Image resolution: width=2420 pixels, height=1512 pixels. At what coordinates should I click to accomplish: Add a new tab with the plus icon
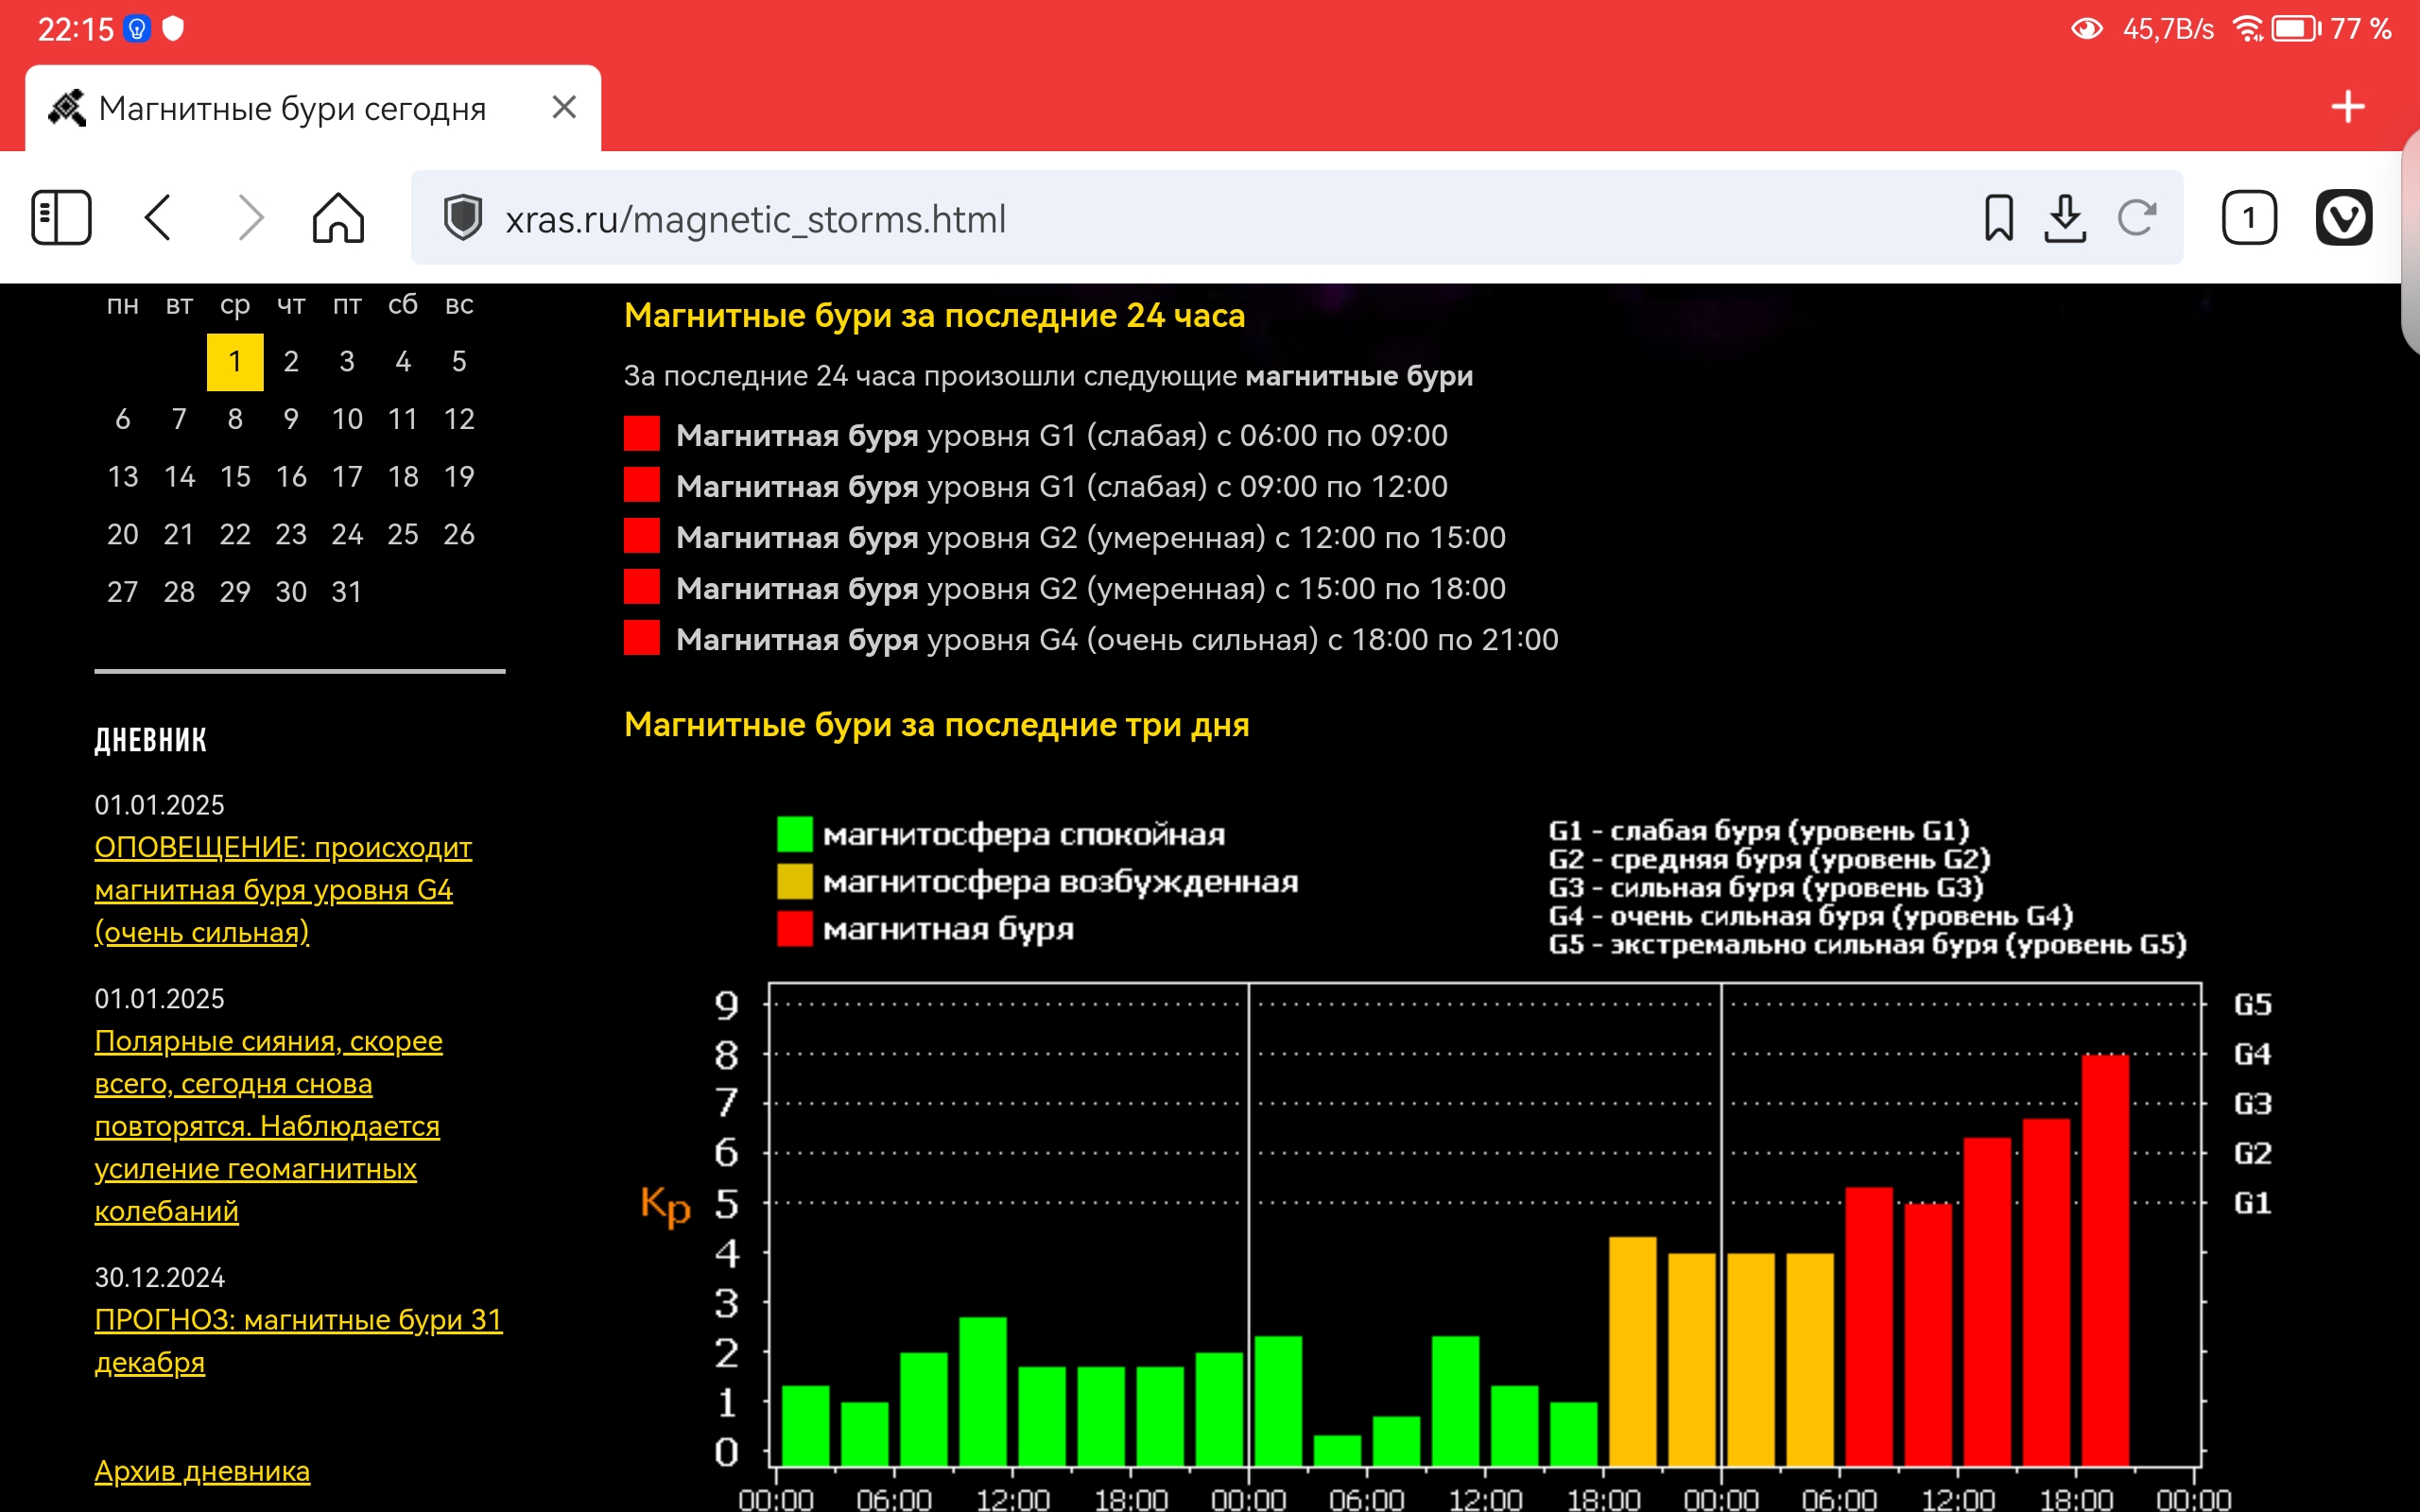2348,106
